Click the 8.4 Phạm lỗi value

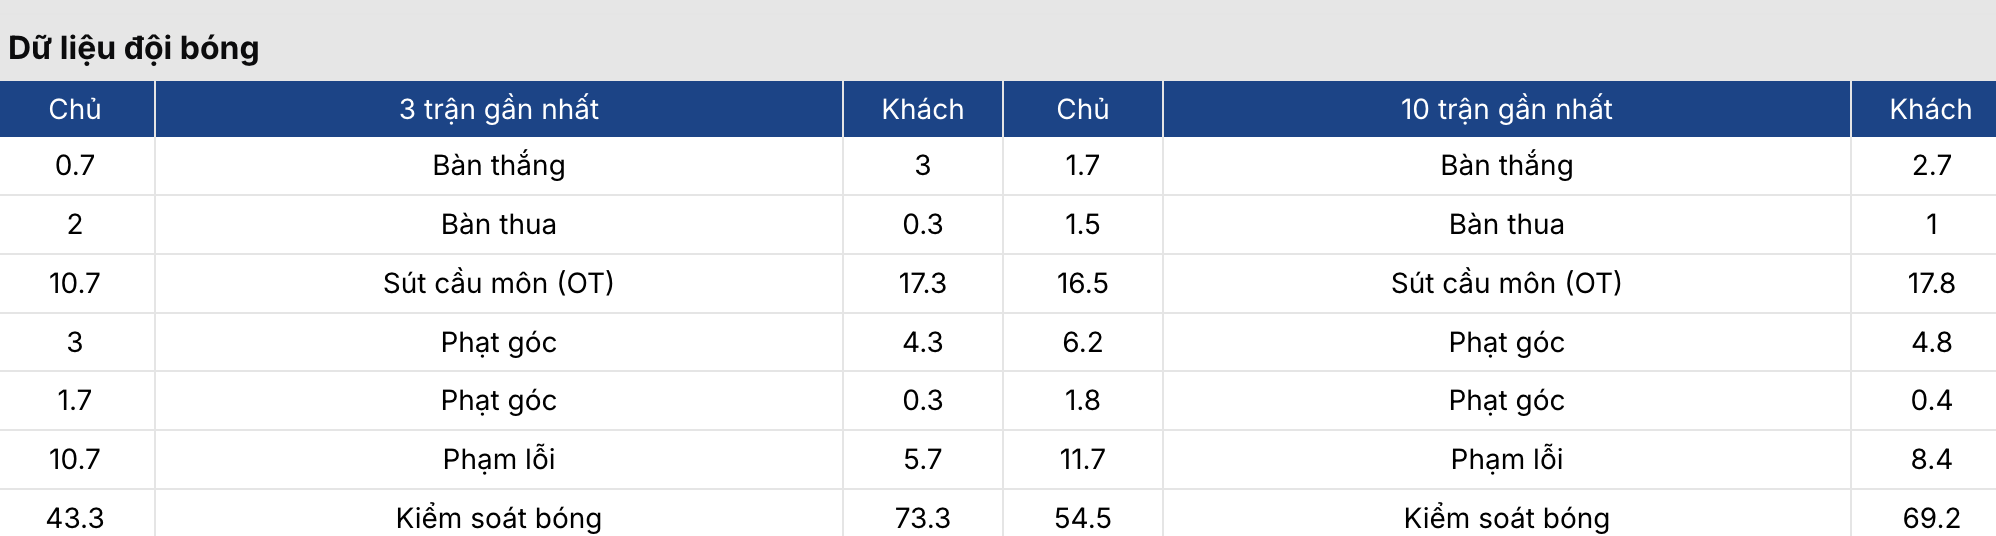(x=1931, y=459)
